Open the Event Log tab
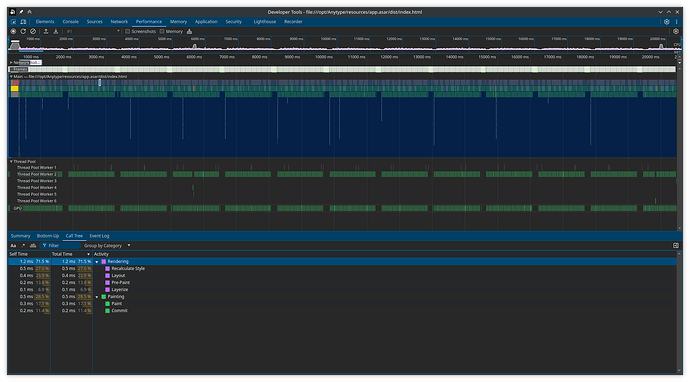Viewport: 690px width, 382px height. click(99, 236)
